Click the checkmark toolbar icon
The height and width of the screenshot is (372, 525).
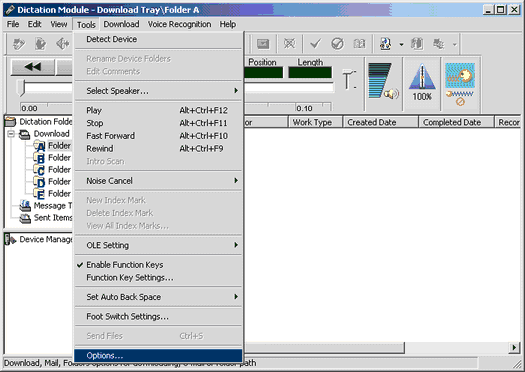(x=315, y=44)
